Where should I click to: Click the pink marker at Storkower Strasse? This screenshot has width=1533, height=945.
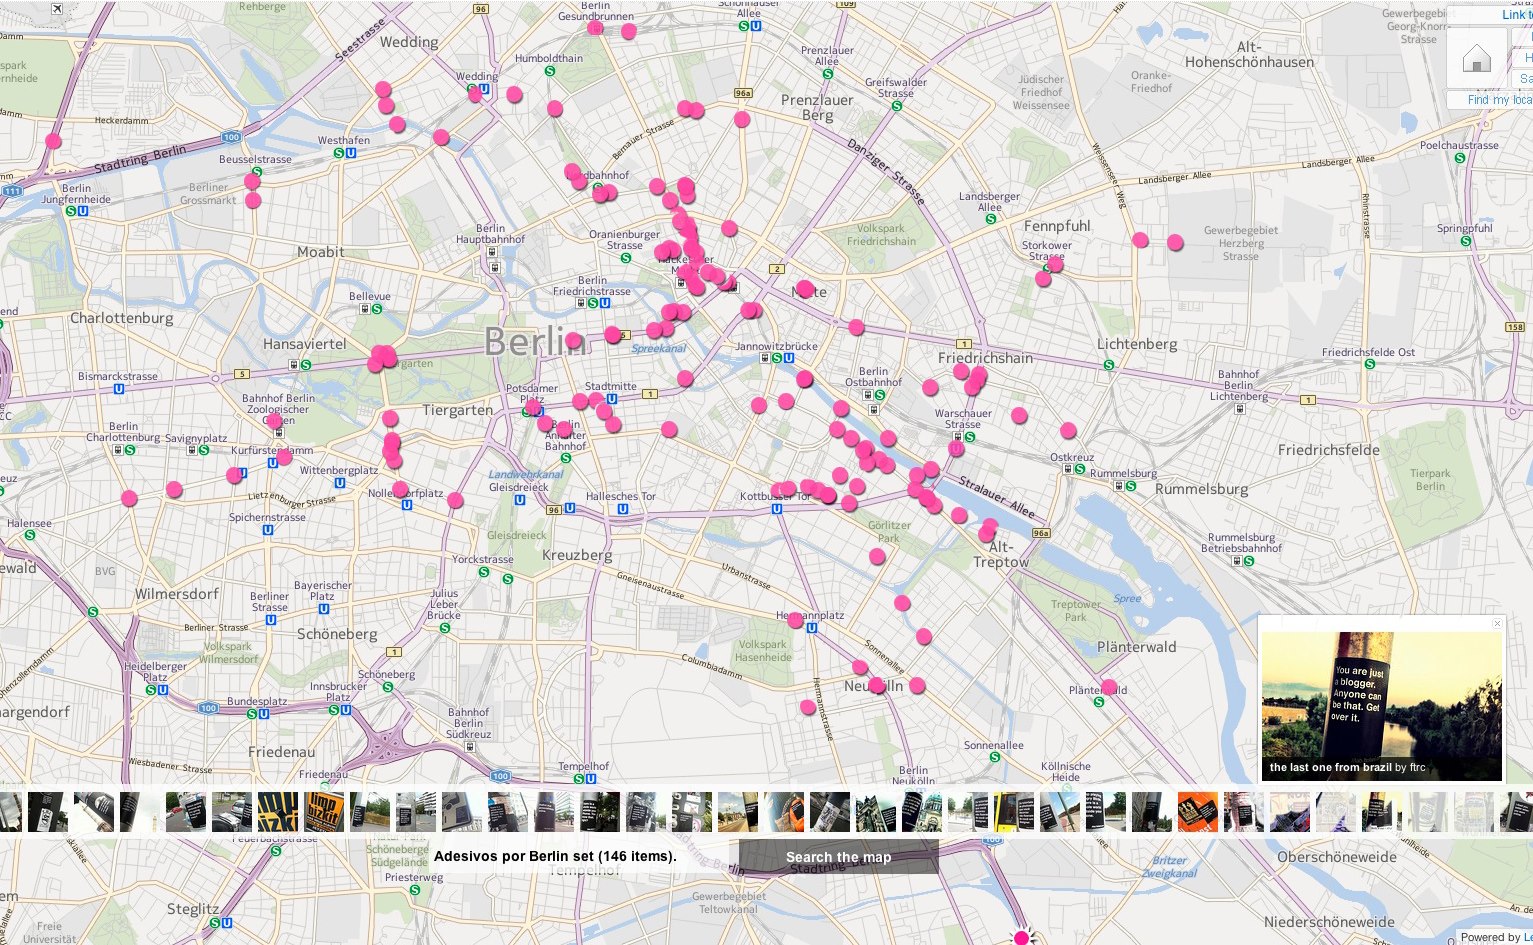(x=1055, y=264)
